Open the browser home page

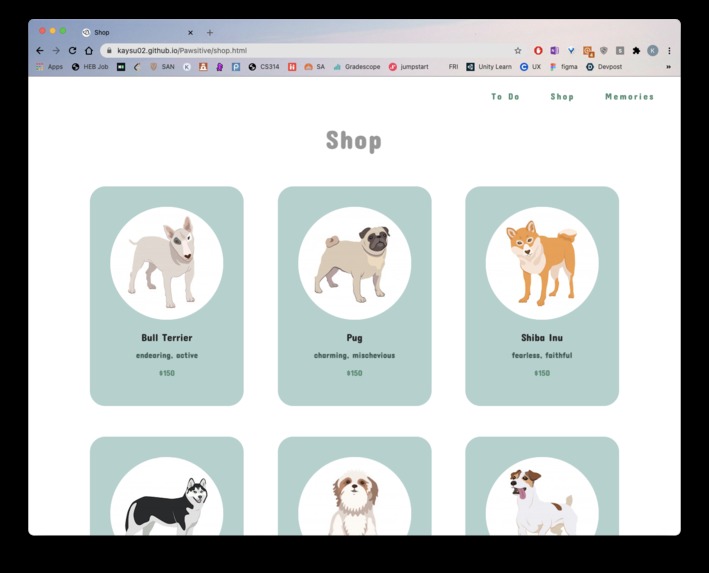(89, 51)
